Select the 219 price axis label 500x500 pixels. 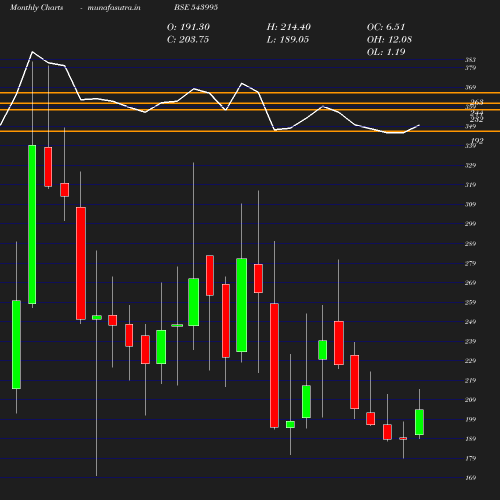tap(470, 380)
